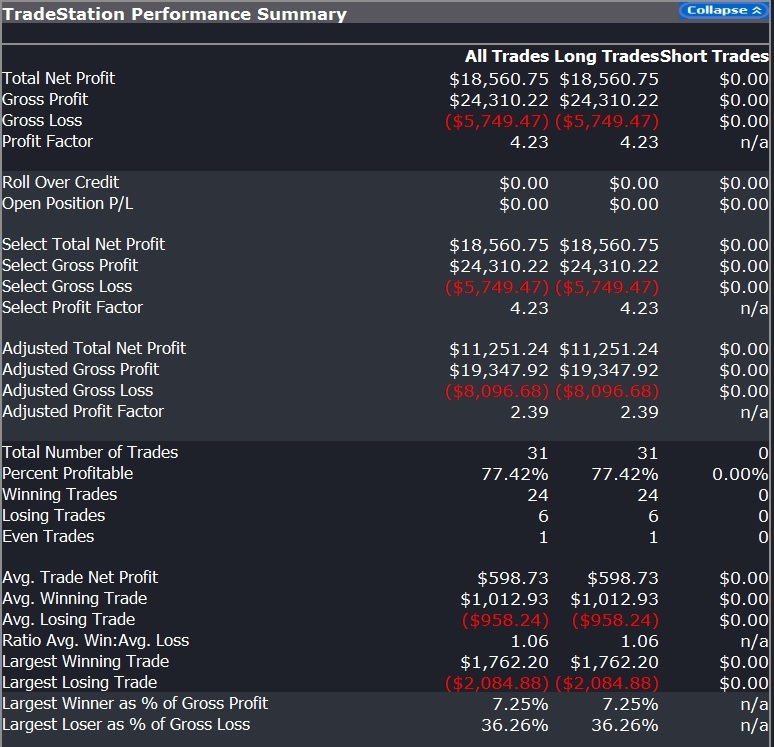Select the Long Trades column header

tap(607, 56)
